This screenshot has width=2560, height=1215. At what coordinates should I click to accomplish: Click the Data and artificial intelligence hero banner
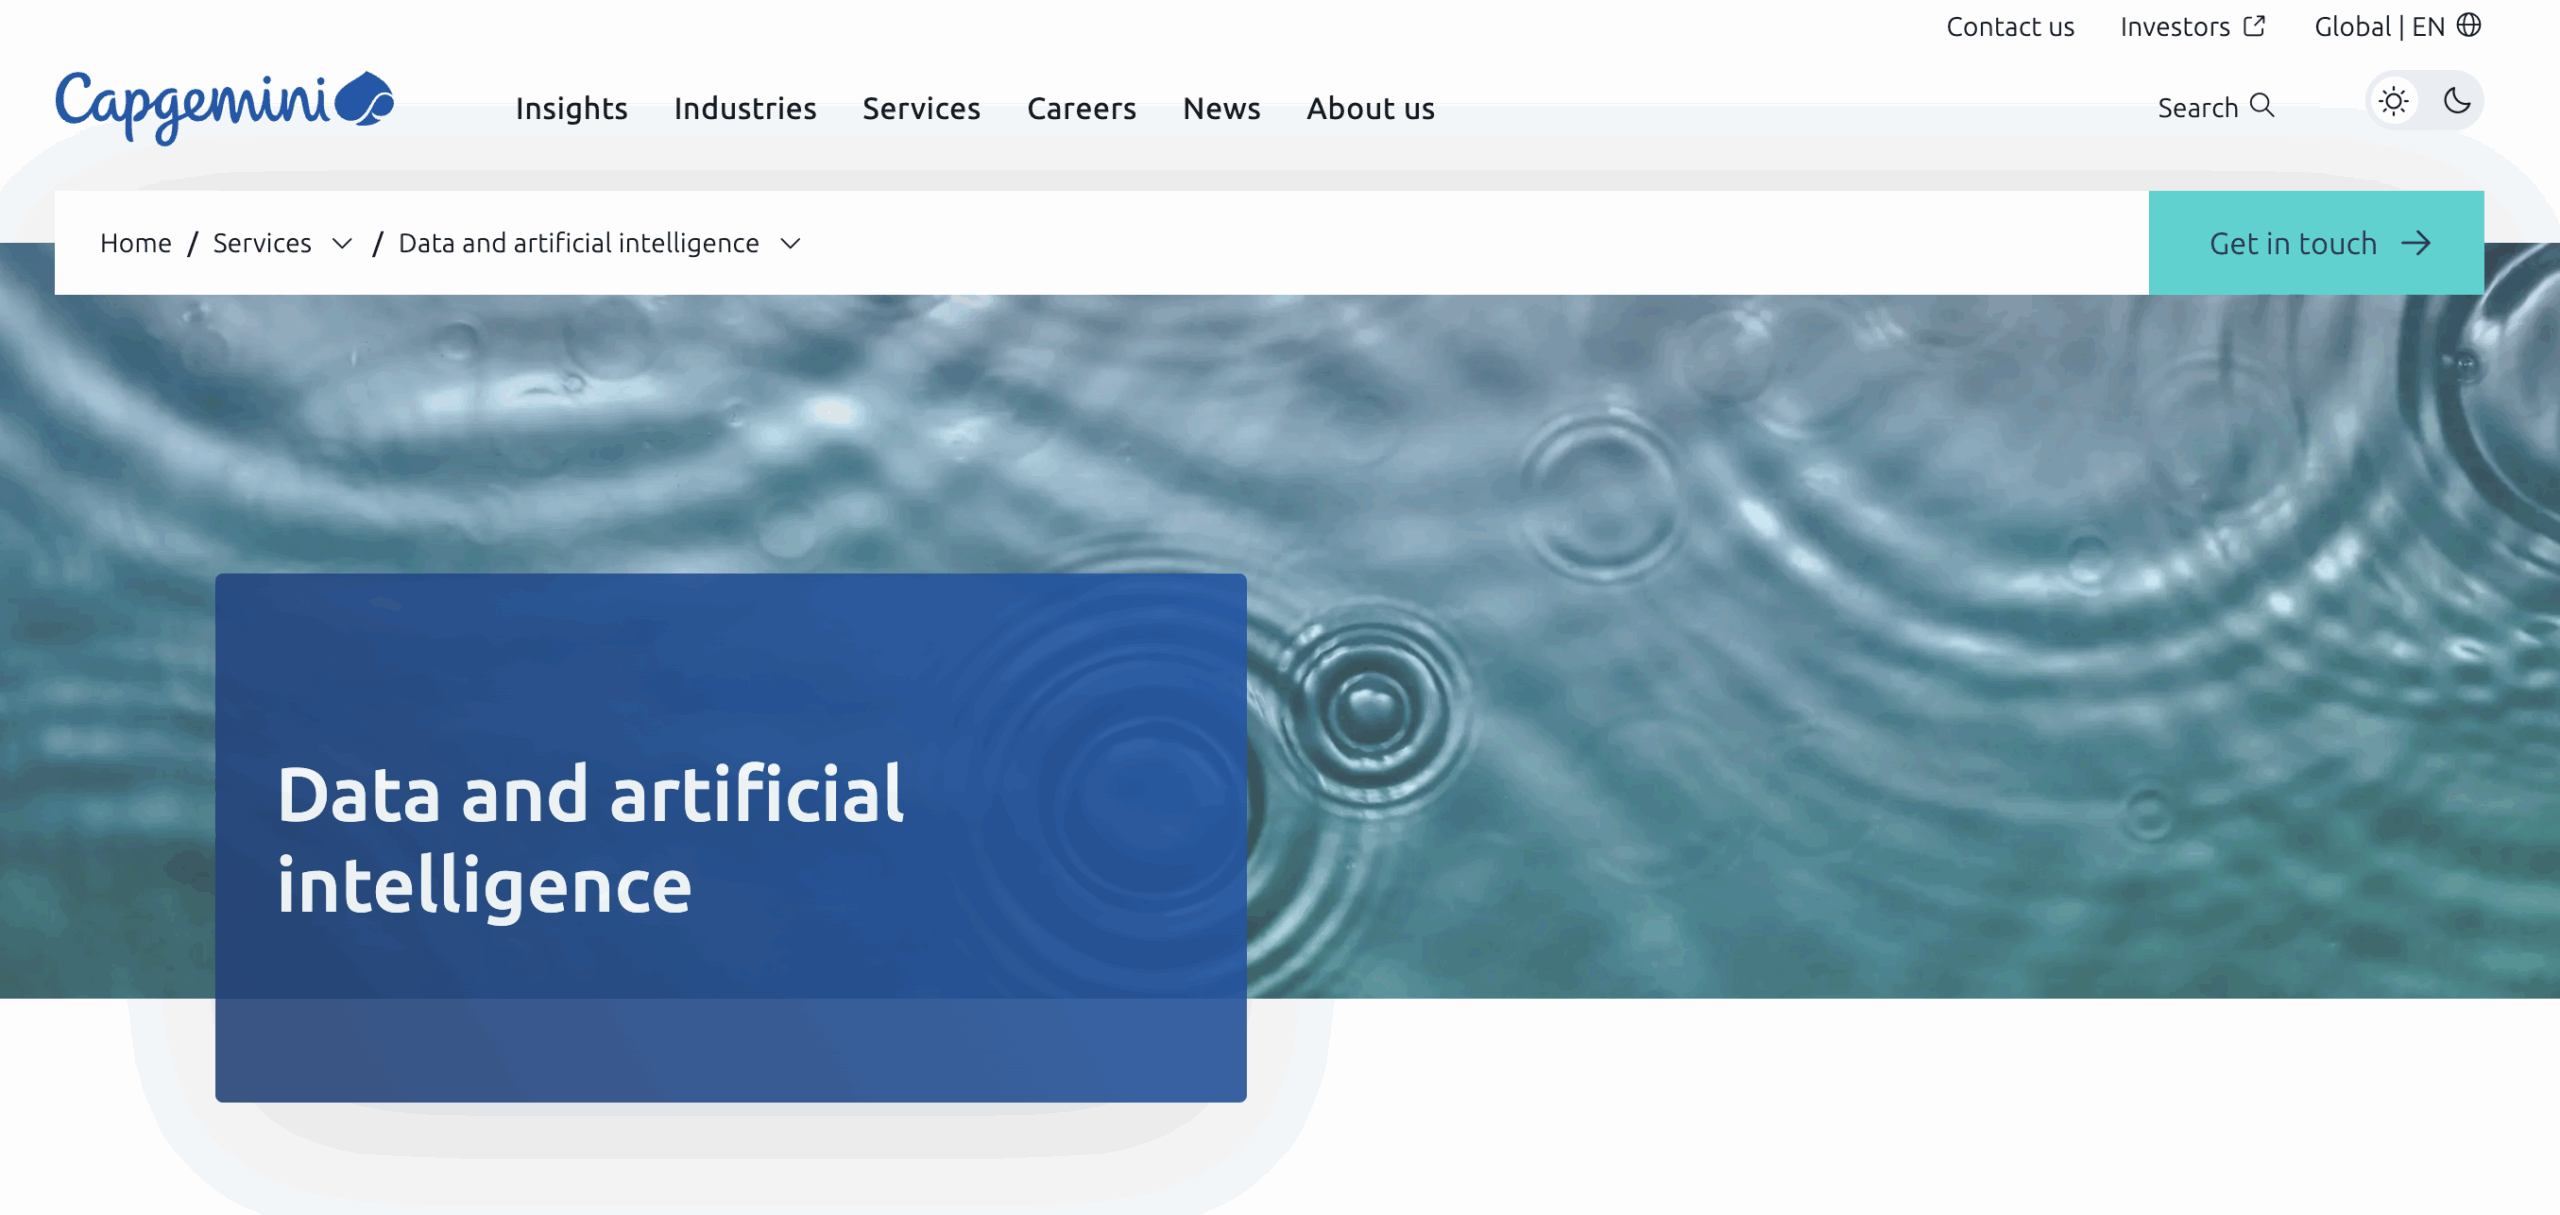730,836
